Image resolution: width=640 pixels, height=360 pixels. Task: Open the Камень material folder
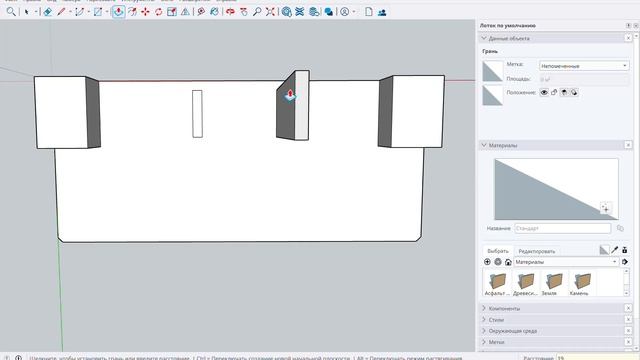pyautogui.click(x=581, y=284)
